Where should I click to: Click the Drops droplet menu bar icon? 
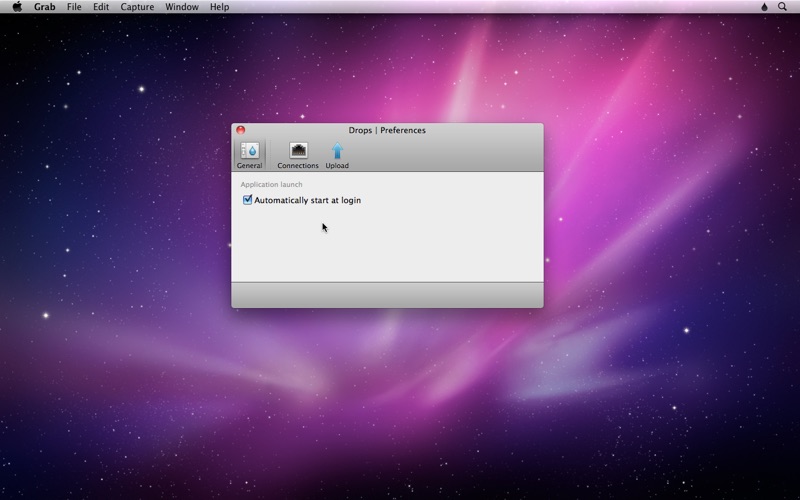(765, 7)
